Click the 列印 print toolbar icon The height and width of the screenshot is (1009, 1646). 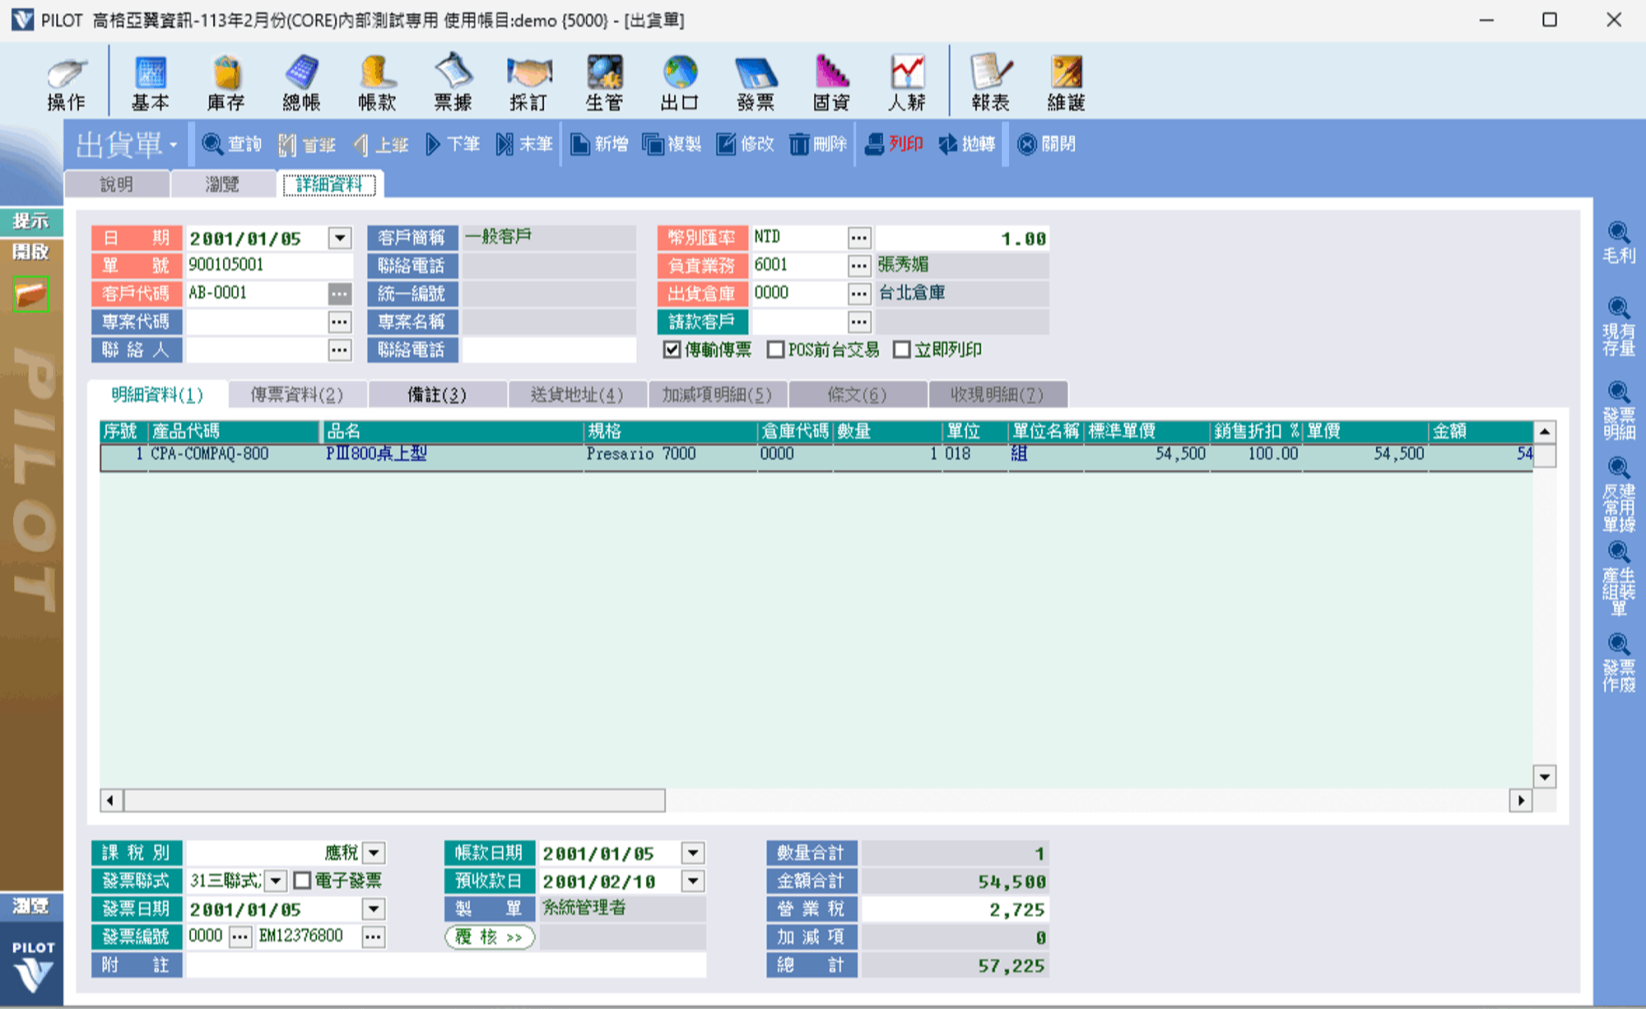894,144
